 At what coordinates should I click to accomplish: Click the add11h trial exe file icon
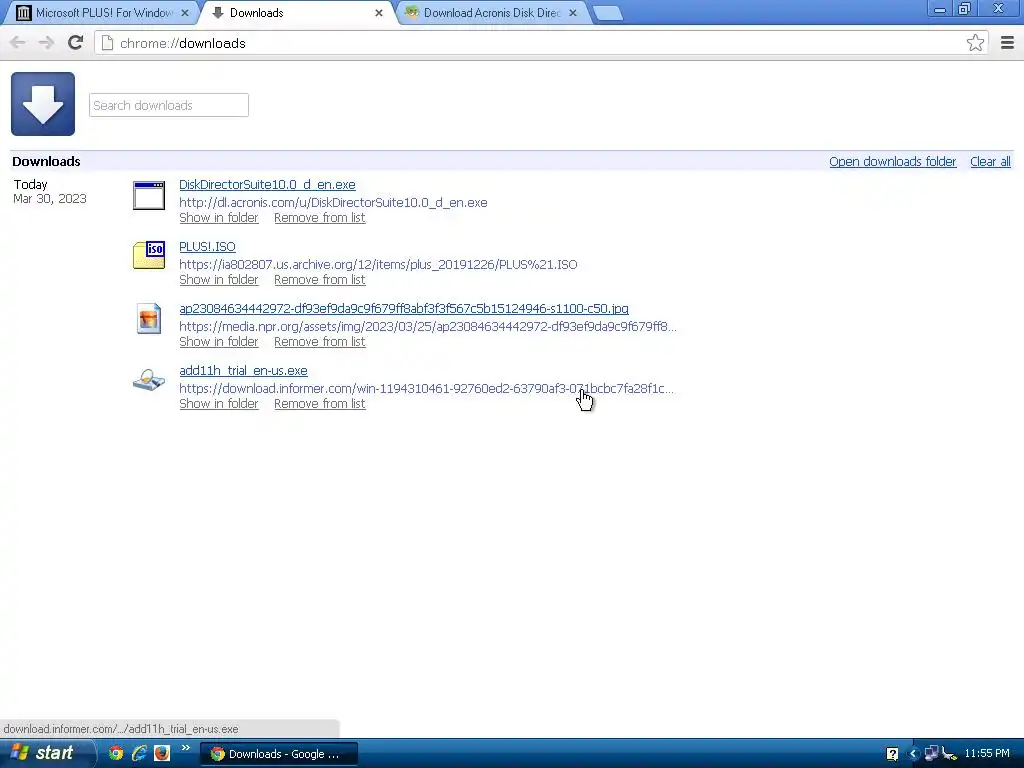(x=149, y=379)
